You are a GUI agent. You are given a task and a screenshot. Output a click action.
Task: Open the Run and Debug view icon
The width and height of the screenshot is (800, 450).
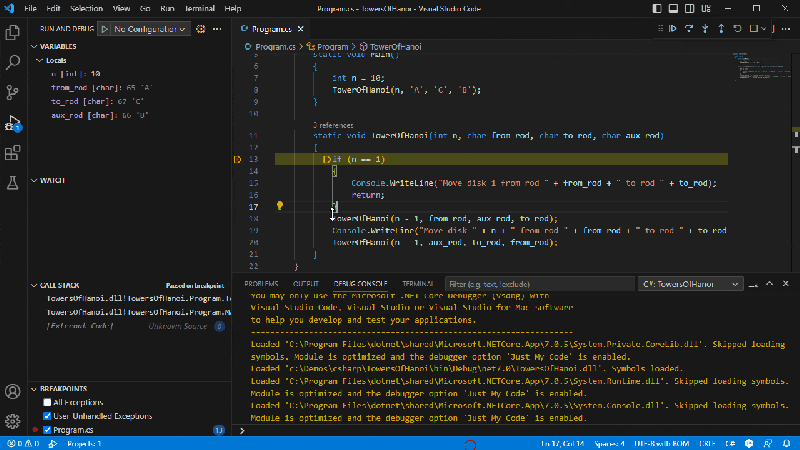coord(12,123)
